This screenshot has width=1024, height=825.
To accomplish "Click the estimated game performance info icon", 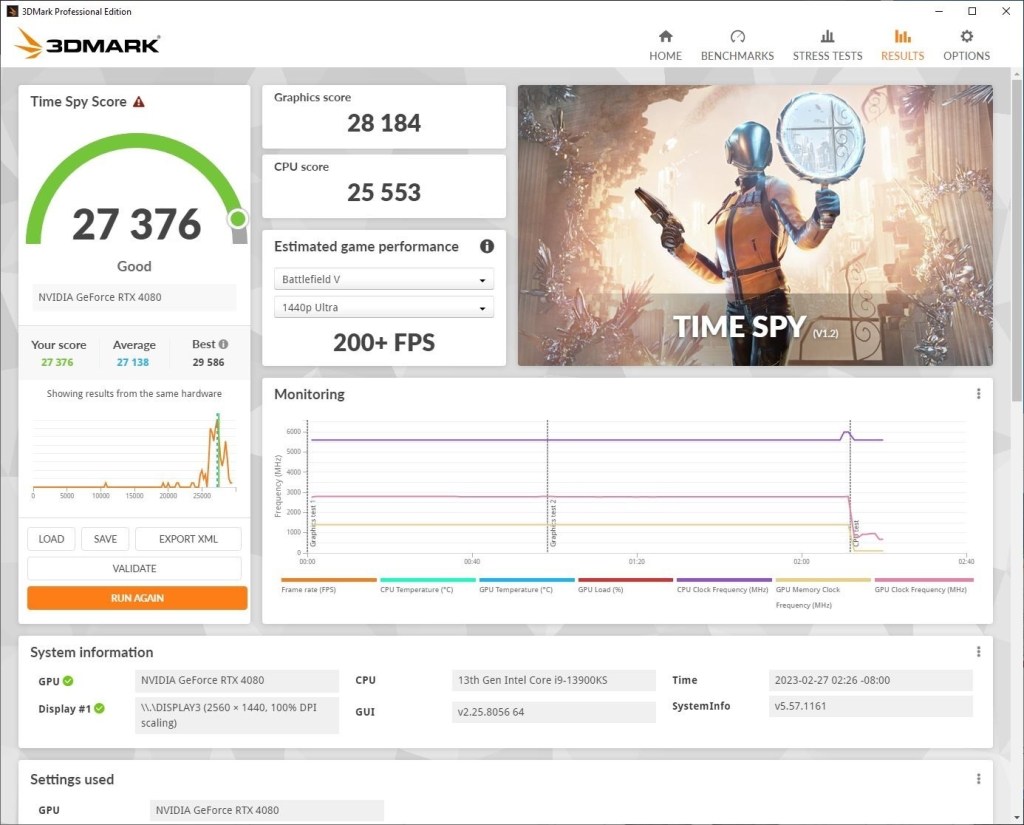I will [487, 246].
